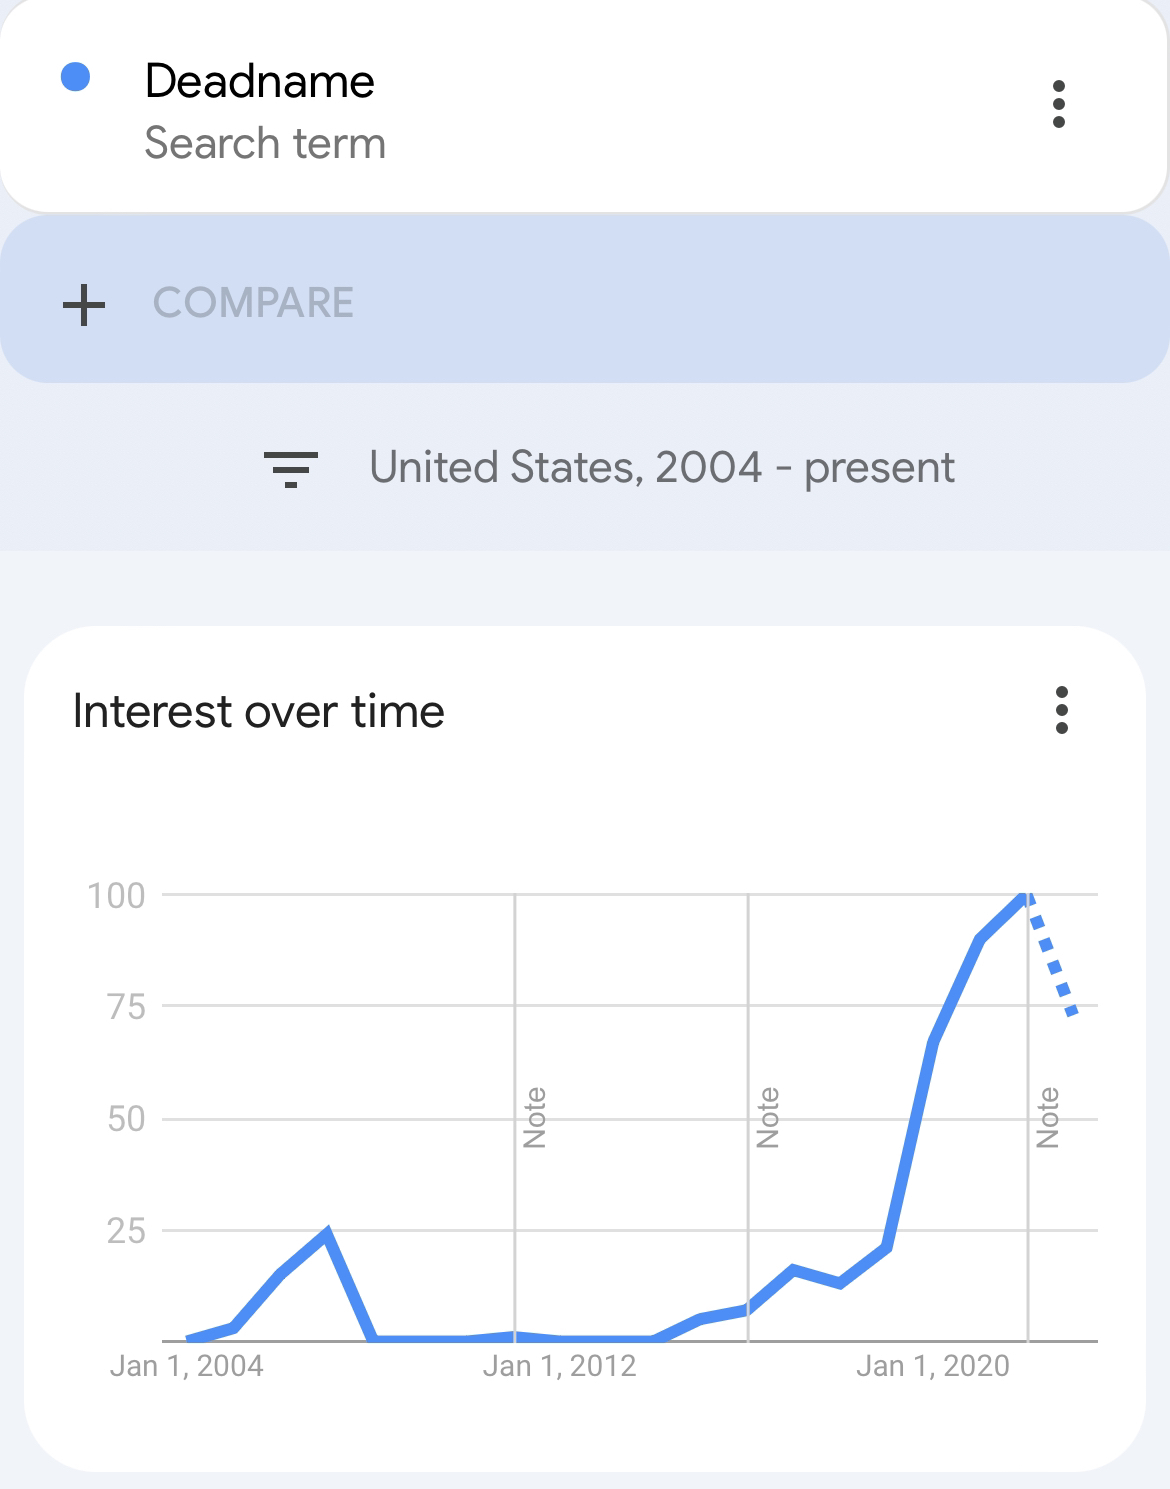Select the steep rising line segment near 50
Viewport: 1170px width, 1489px height.
click(910, 1144)
